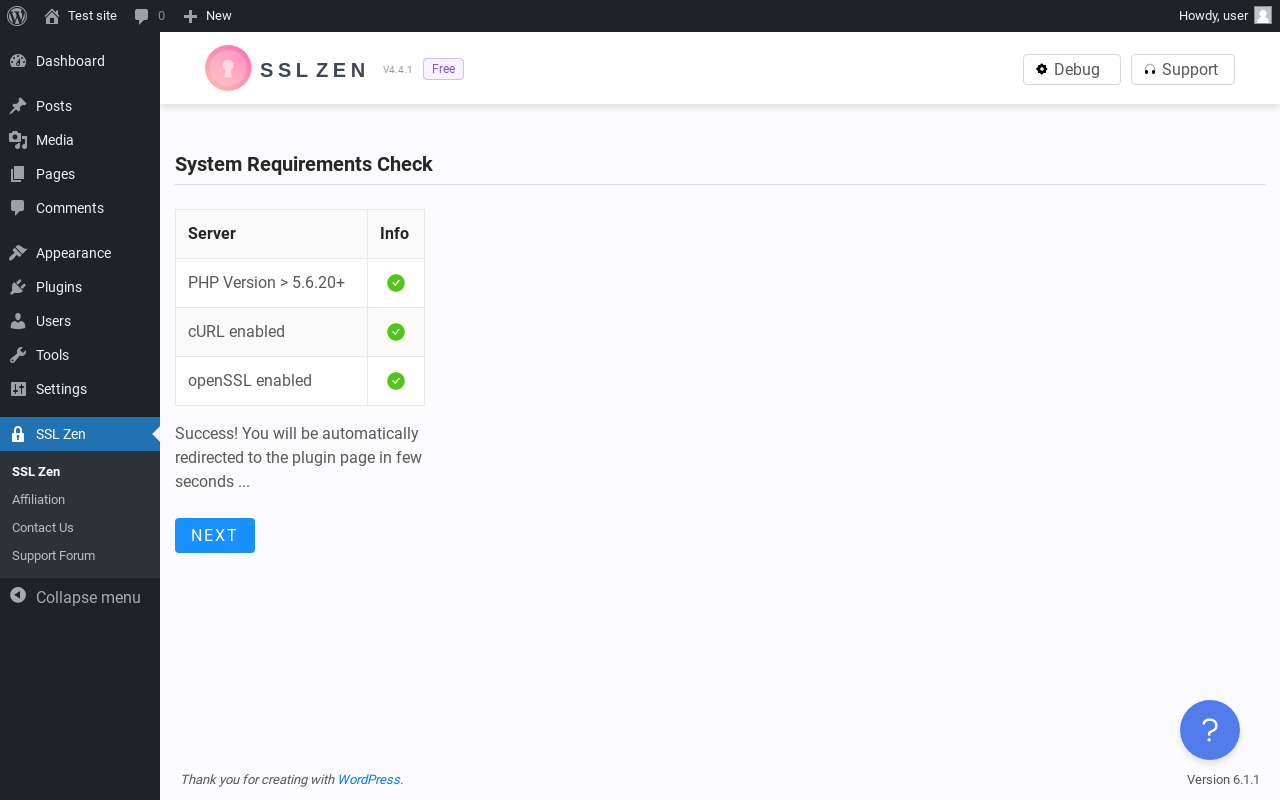
Task: Click the Info column header
Action: (x=396, y=234)
